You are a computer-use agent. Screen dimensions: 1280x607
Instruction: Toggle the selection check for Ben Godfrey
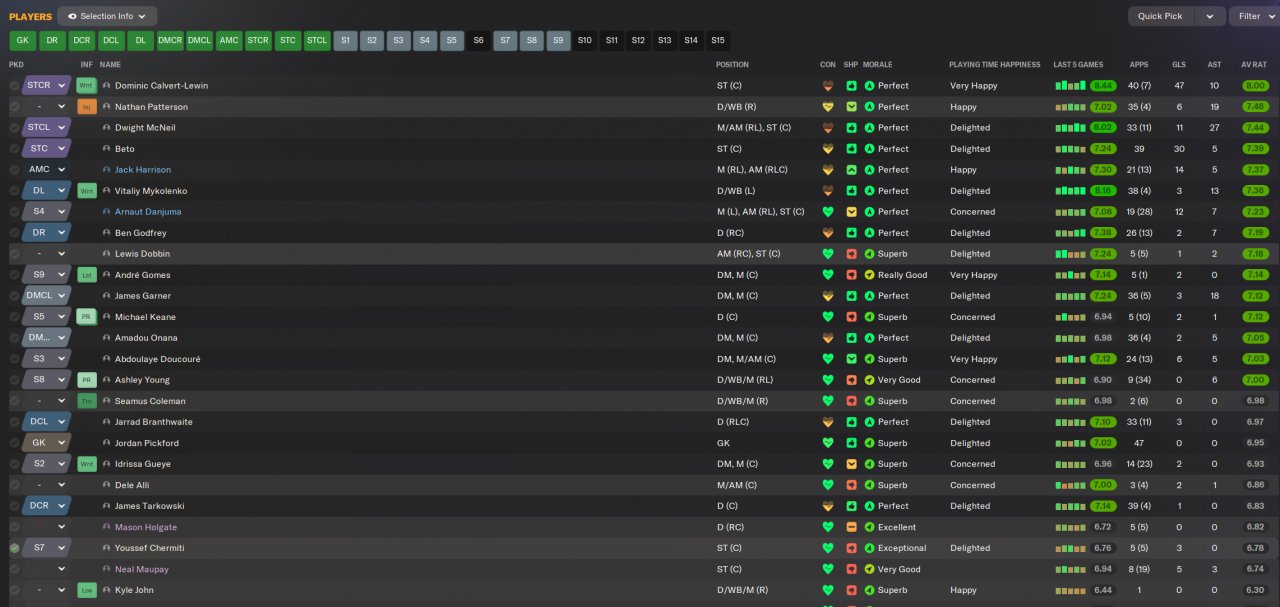click(14, 233)
